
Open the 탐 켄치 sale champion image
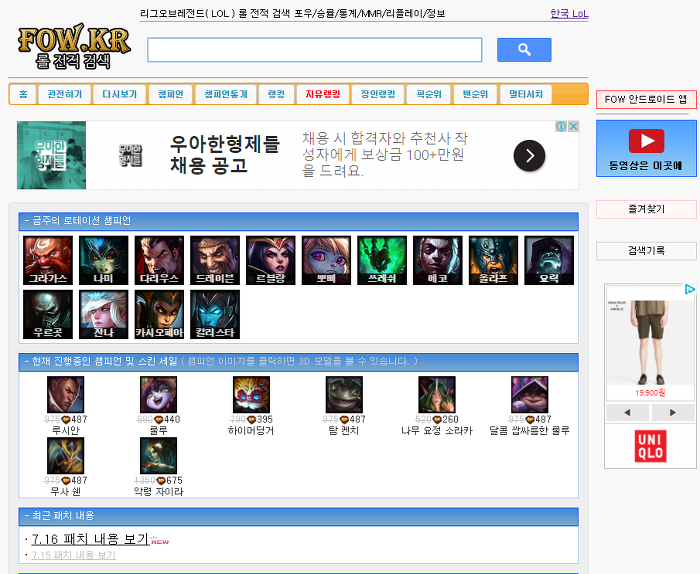pyautogui.click(x=344, y=395)
